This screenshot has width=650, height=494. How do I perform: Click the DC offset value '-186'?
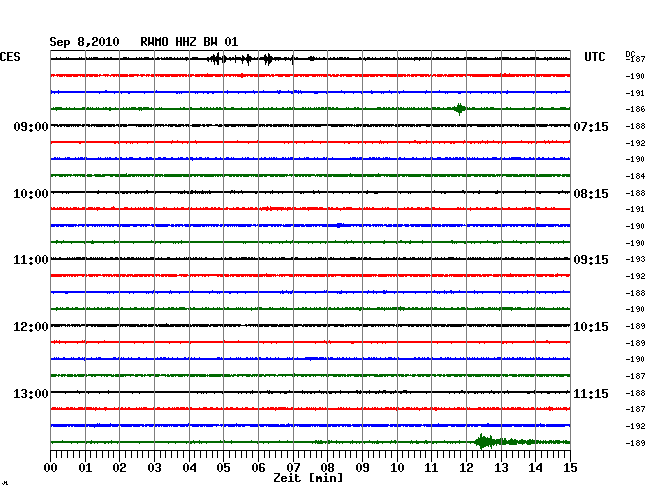point(635,109)
